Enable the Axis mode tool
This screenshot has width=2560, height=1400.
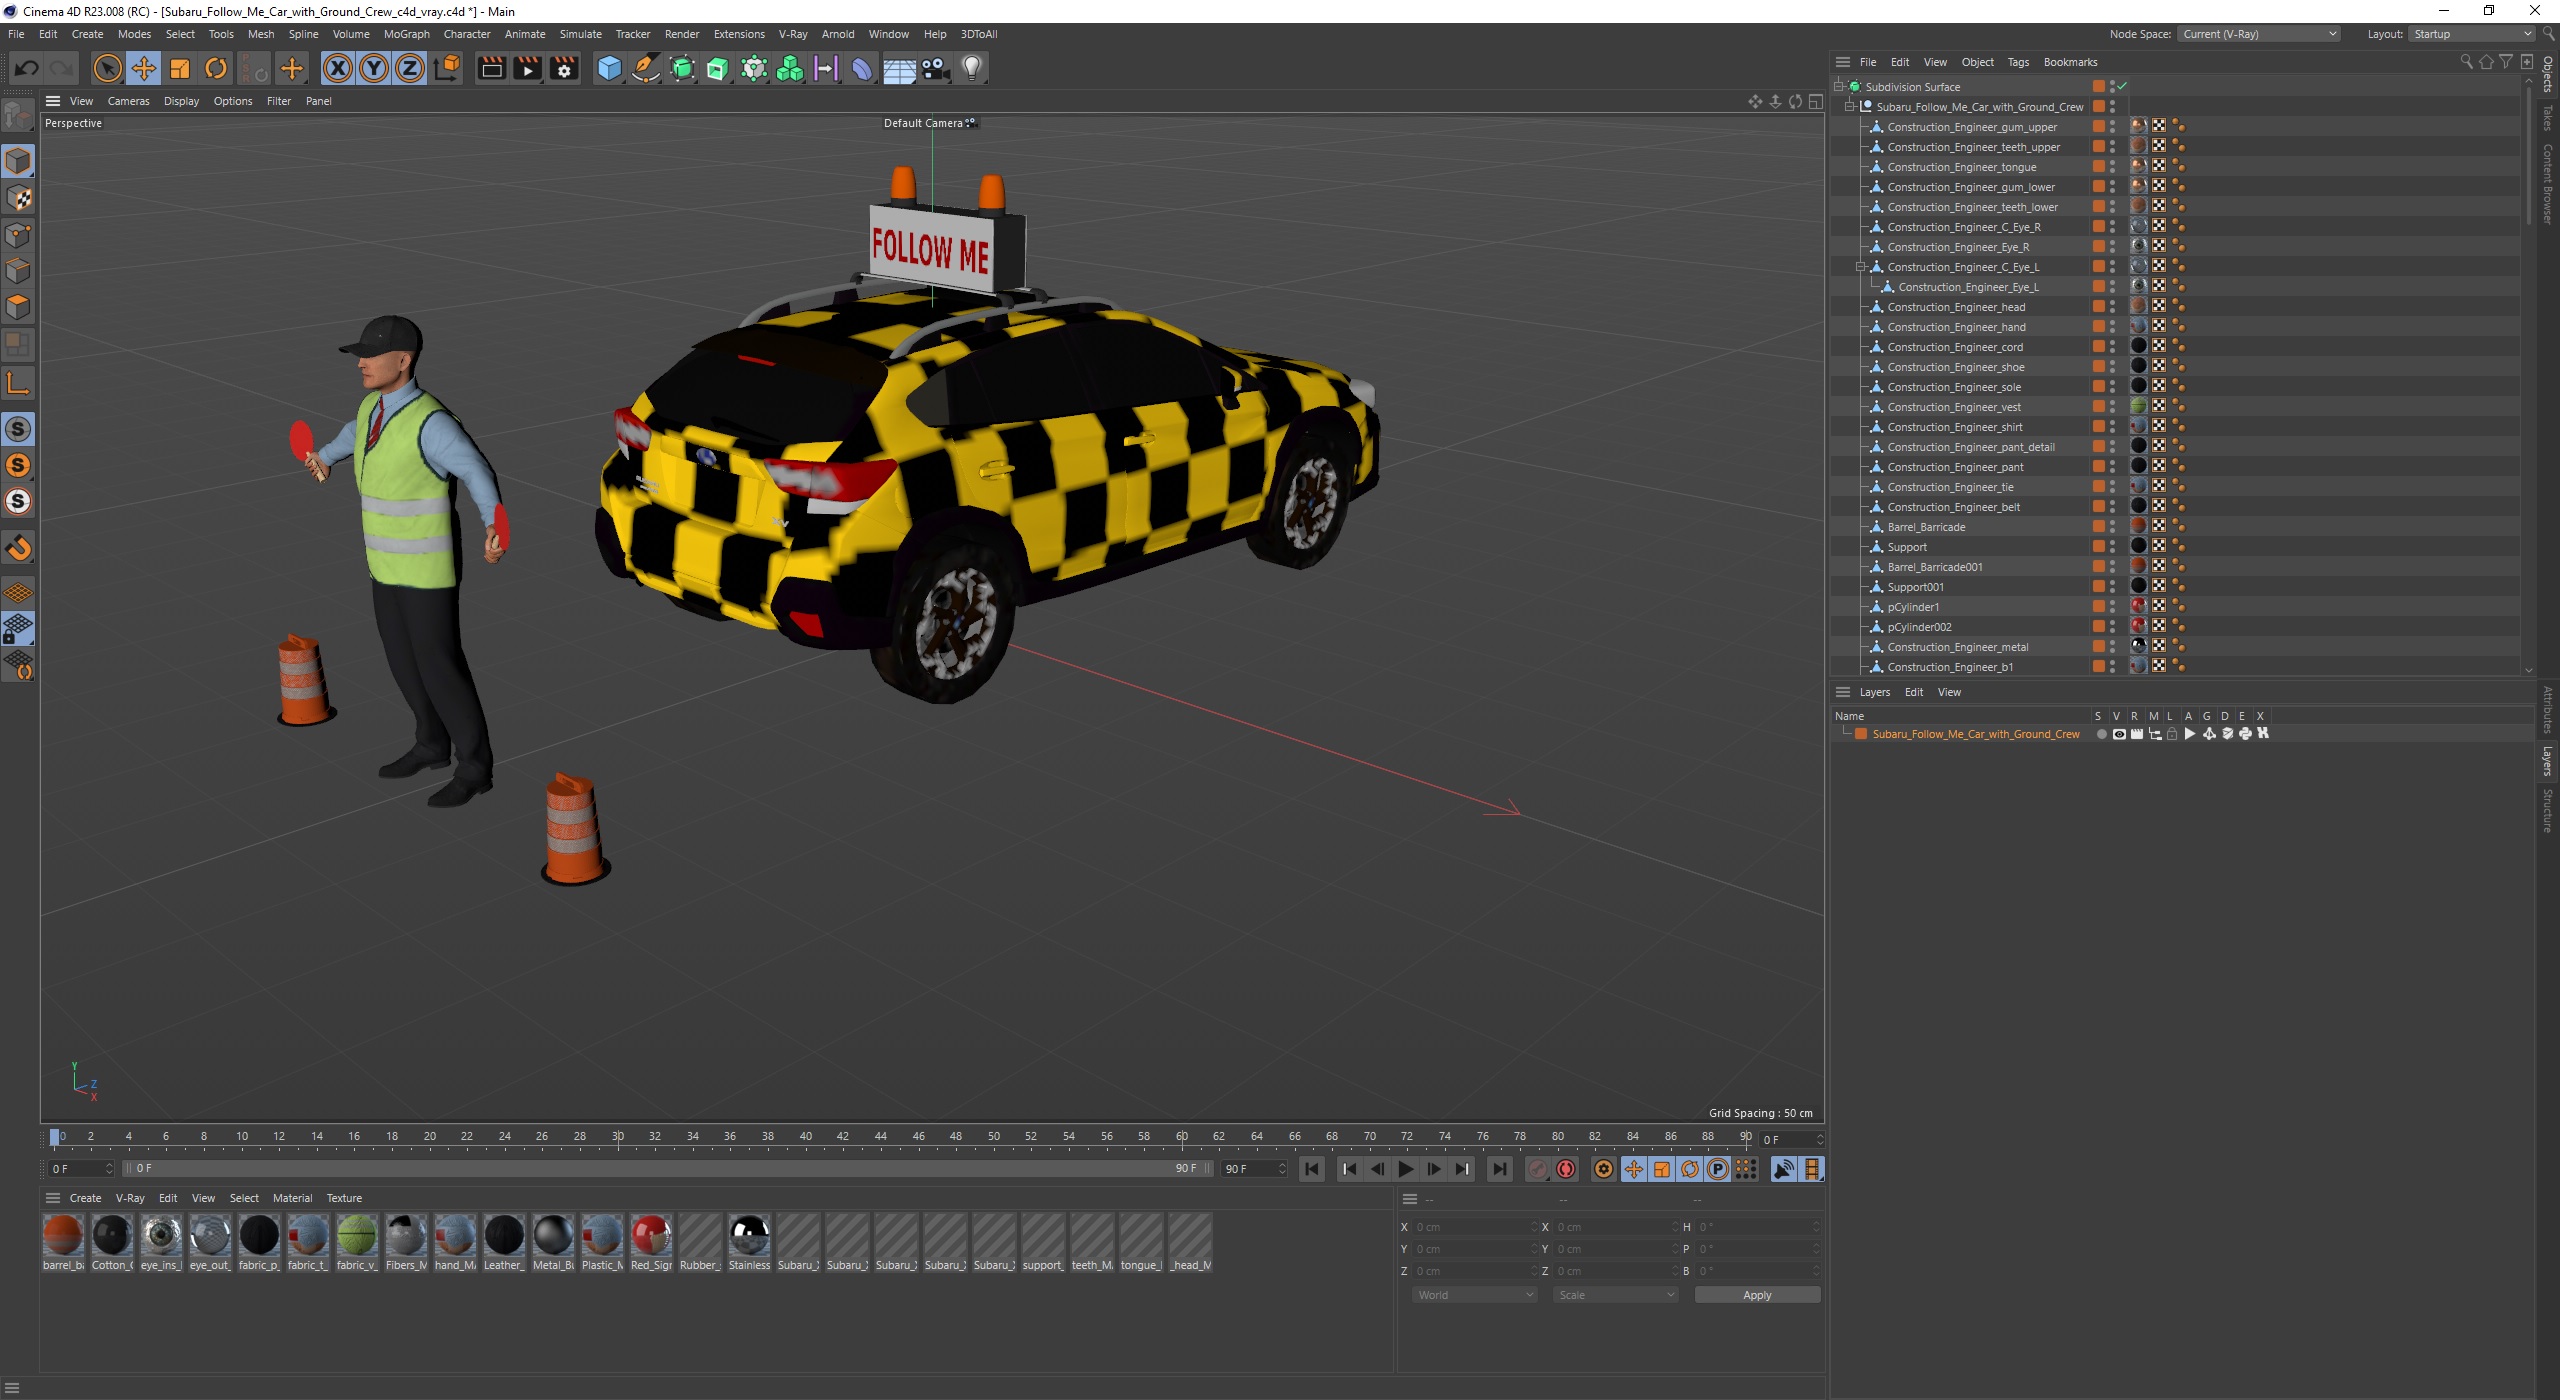(x=18, y=383)
